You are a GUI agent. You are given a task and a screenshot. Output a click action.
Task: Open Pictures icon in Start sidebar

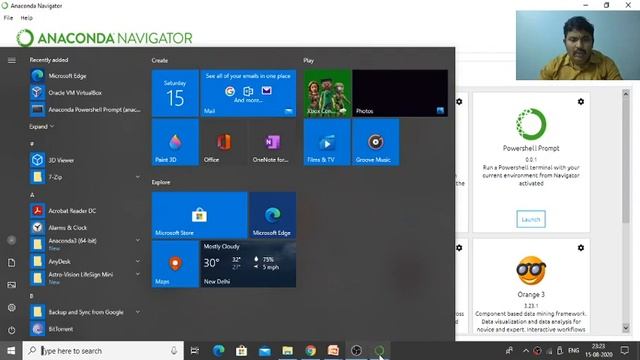11,285
